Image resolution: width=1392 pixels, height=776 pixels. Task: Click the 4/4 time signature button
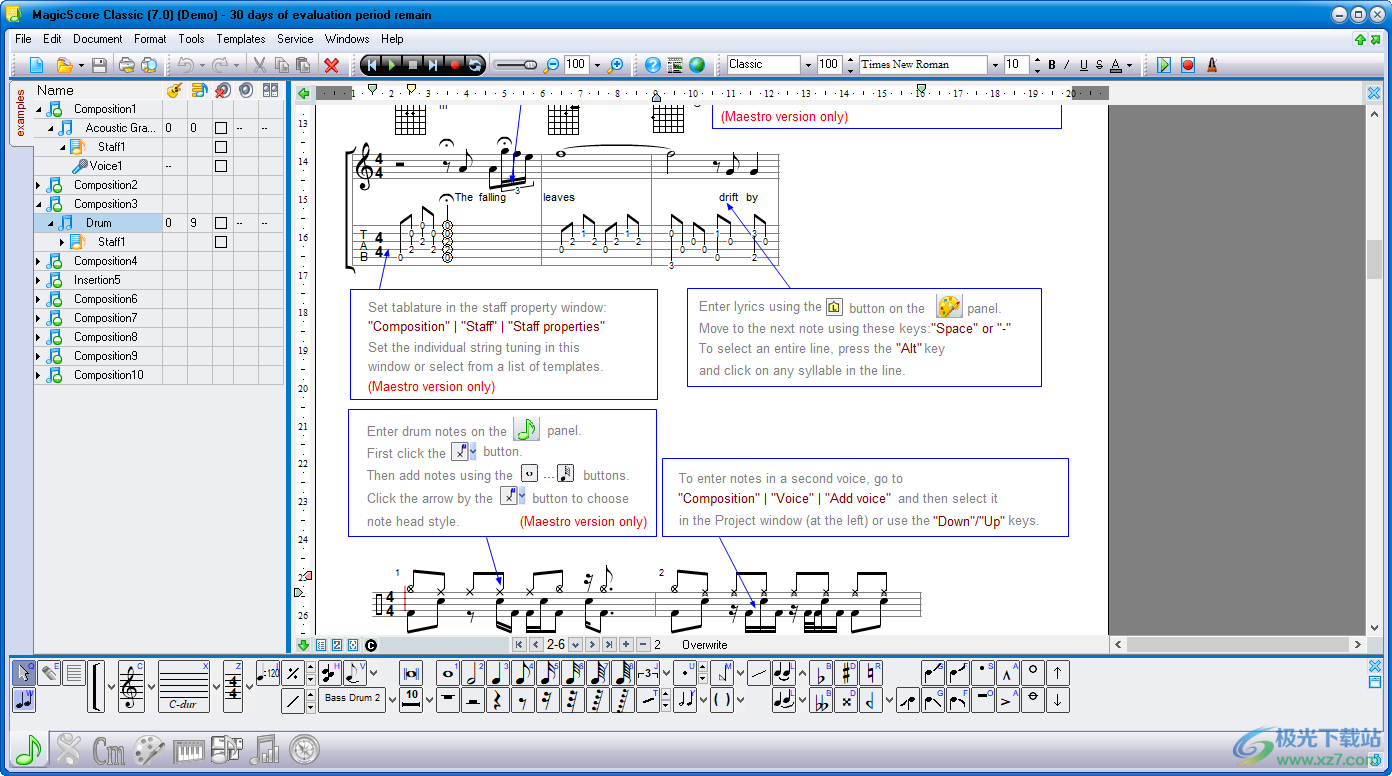(232, 686)
